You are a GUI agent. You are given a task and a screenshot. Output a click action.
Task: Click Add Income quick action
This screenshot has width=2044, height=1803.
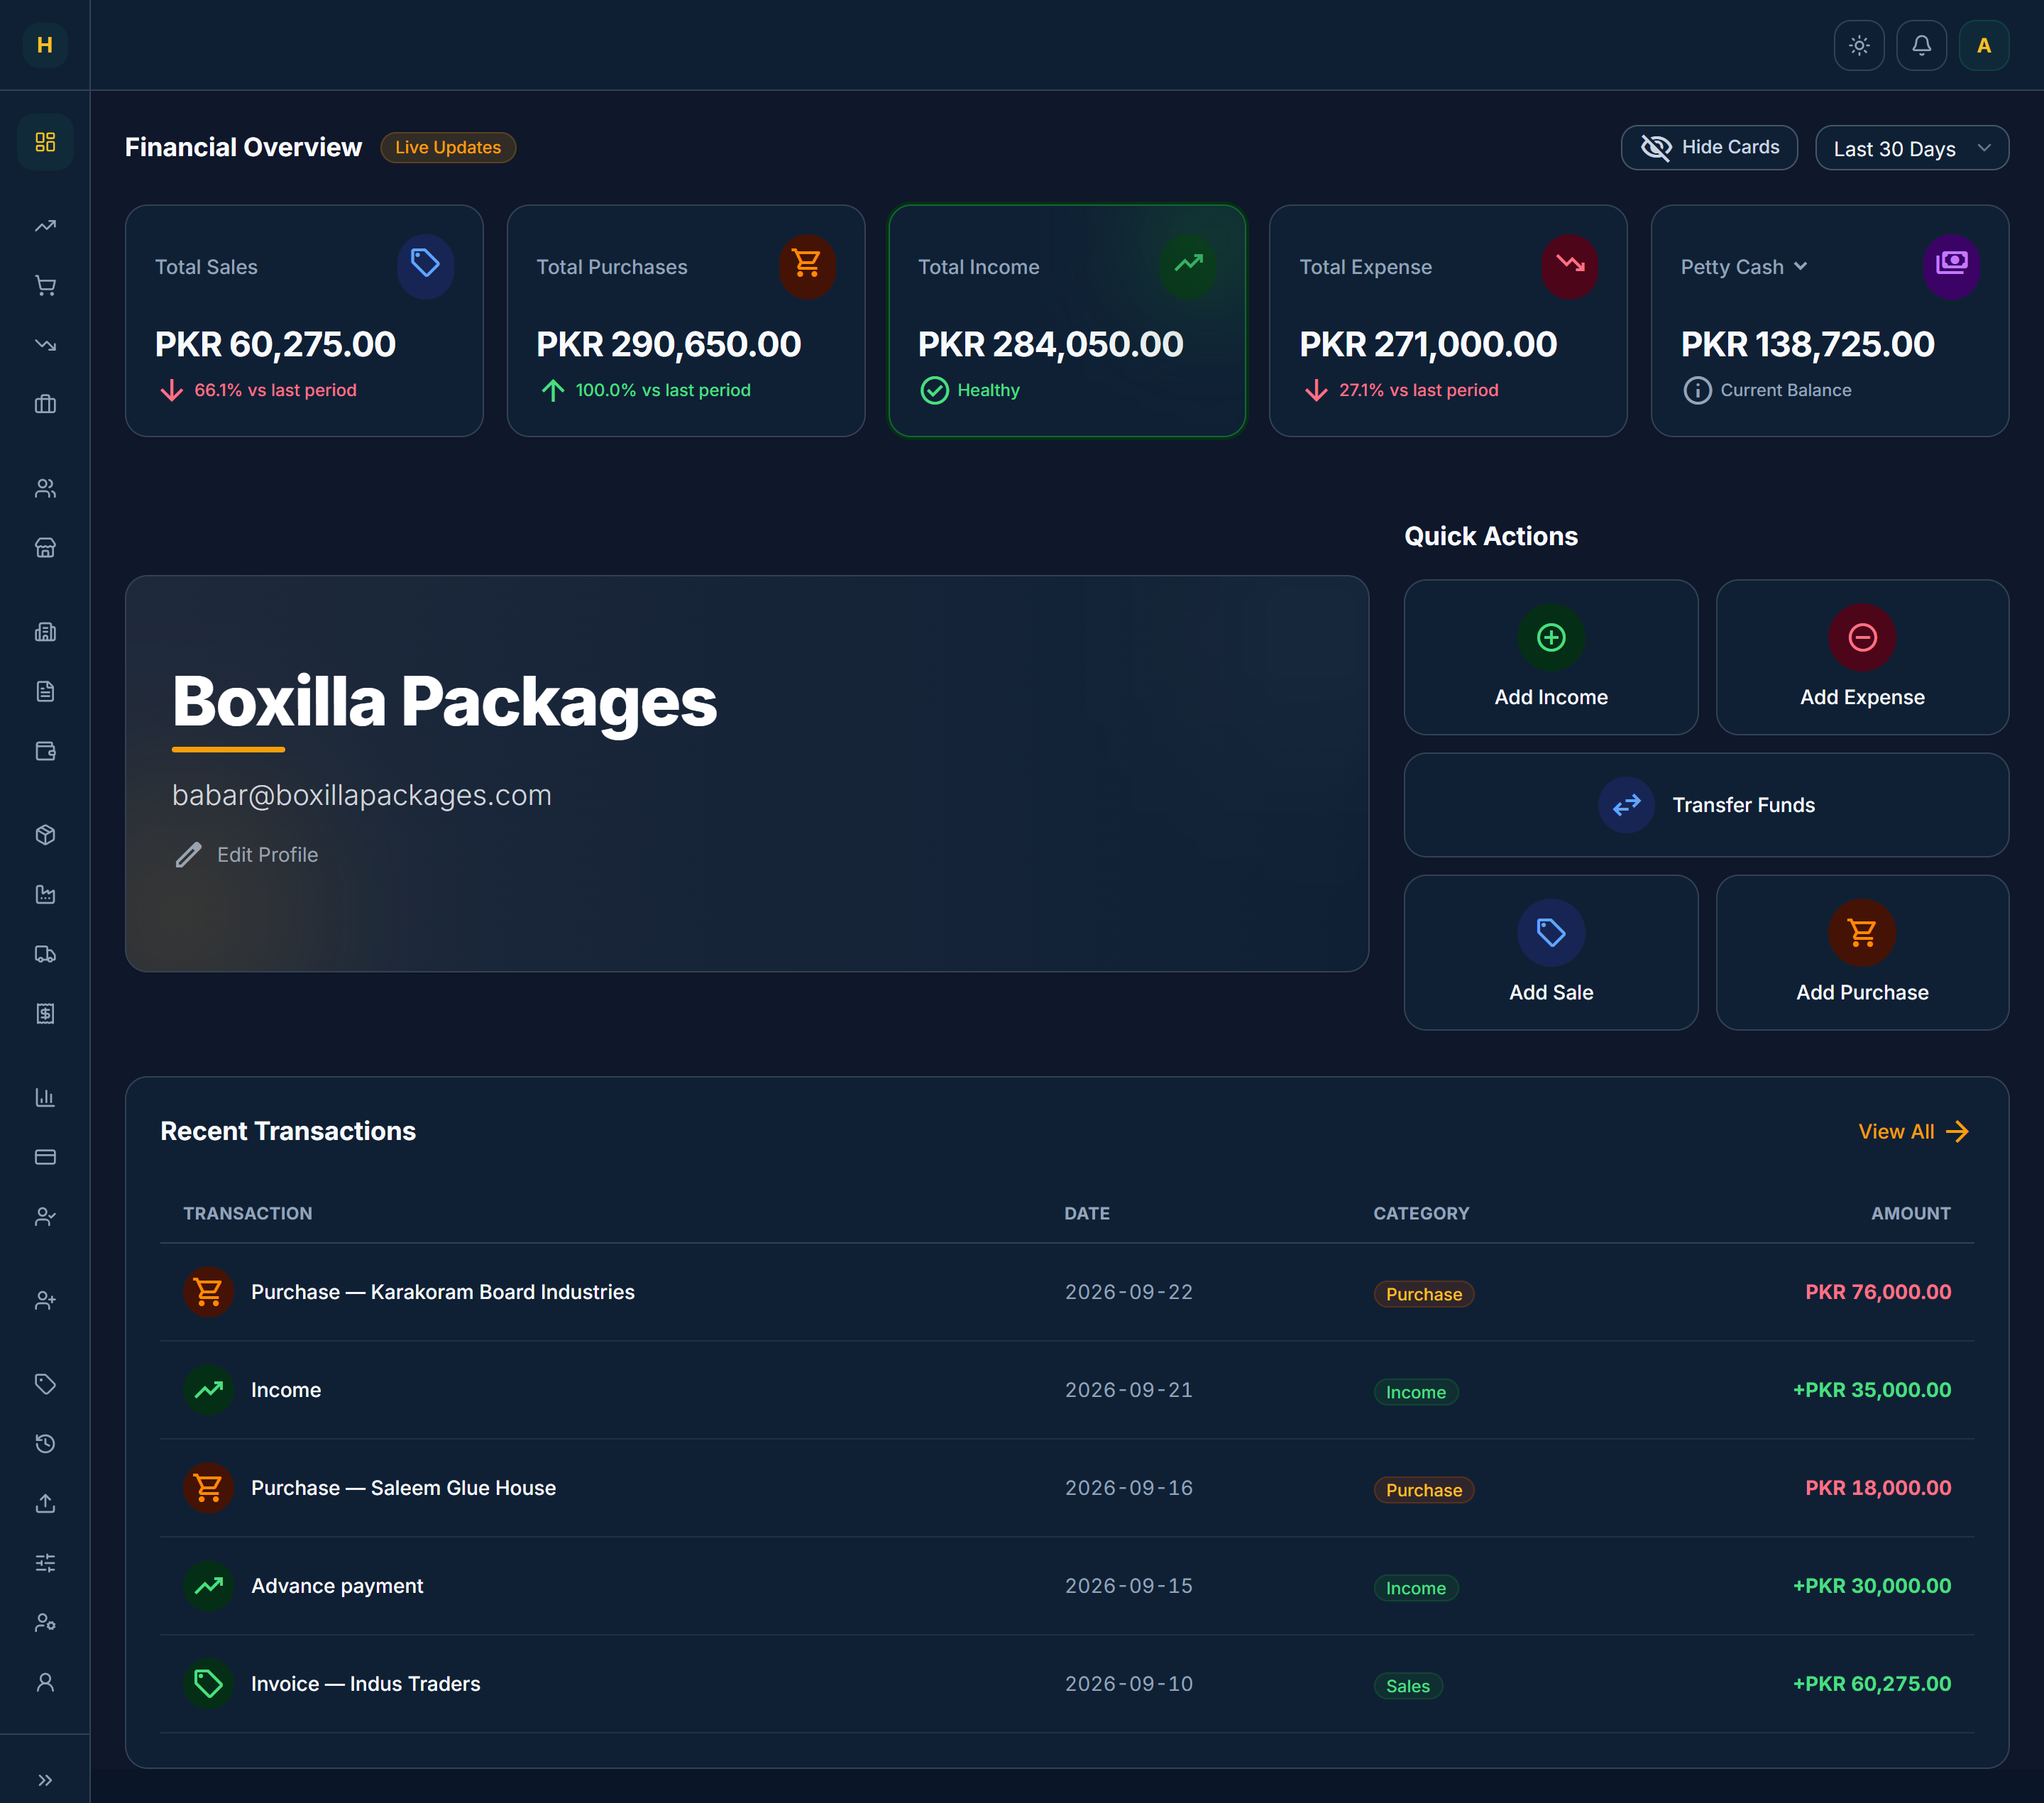click(1551, 657)
